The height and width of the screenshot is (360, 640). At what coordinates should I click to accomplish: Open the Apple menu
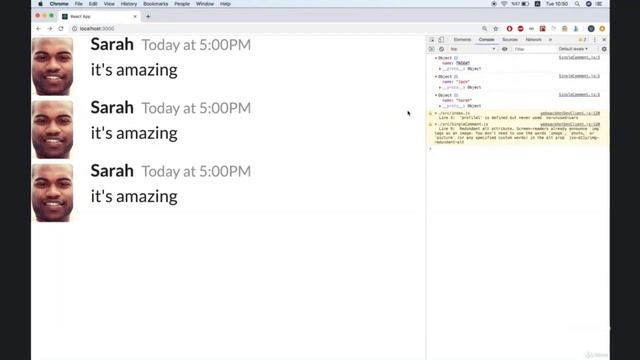(x=40, y=4)
